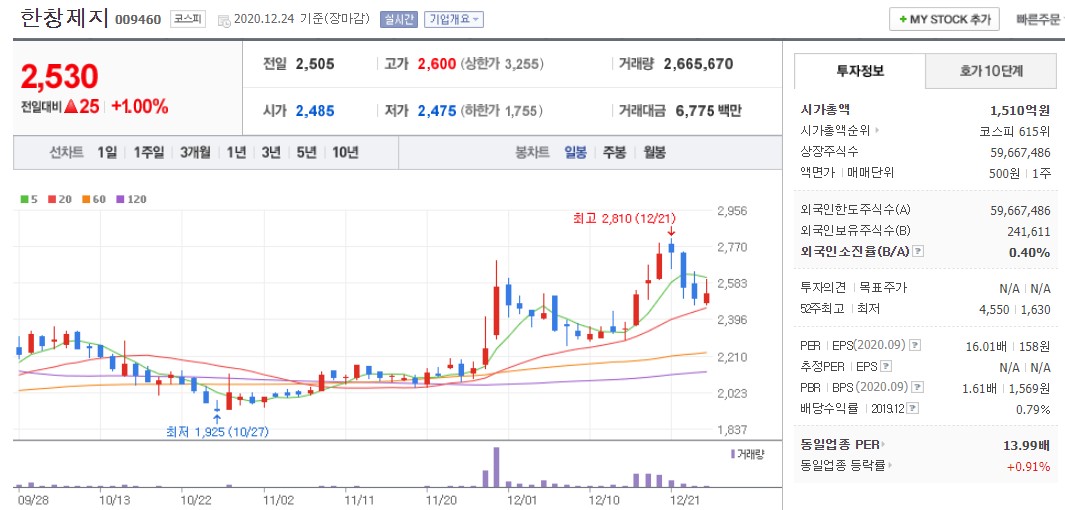Select the 3개월 line chart period
1065x510 pixels.
tap(196, 153)
